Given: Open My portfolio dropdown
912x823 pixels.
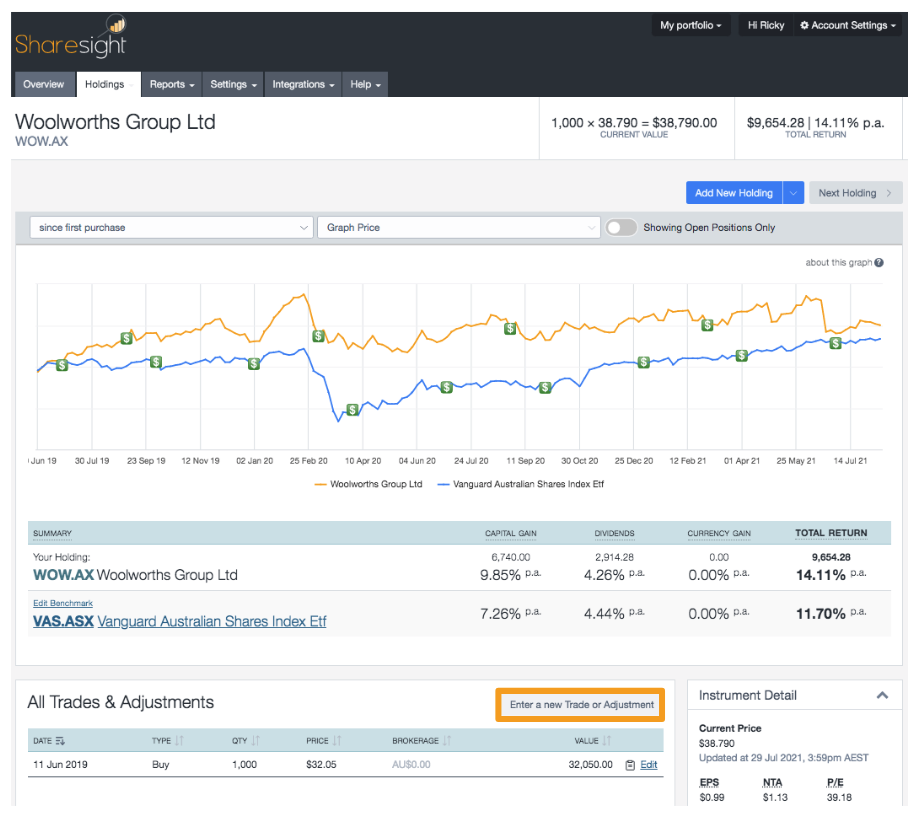Looking at the screenshot, I should (691, 25).
